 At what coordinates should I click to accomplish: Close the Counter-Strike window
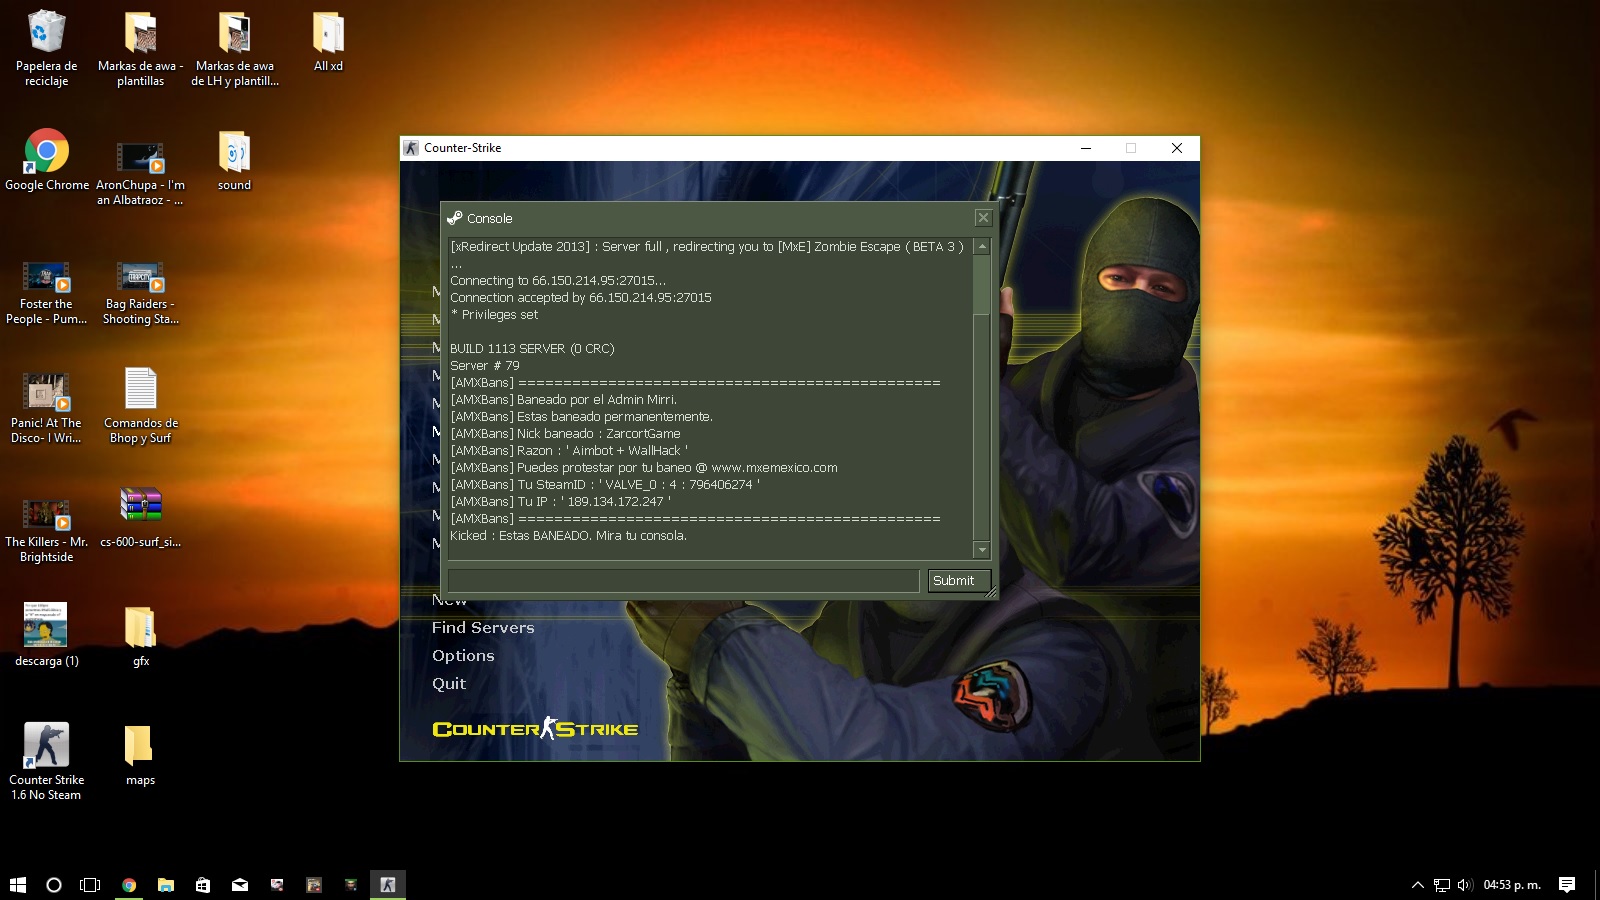pos(1177,148)
